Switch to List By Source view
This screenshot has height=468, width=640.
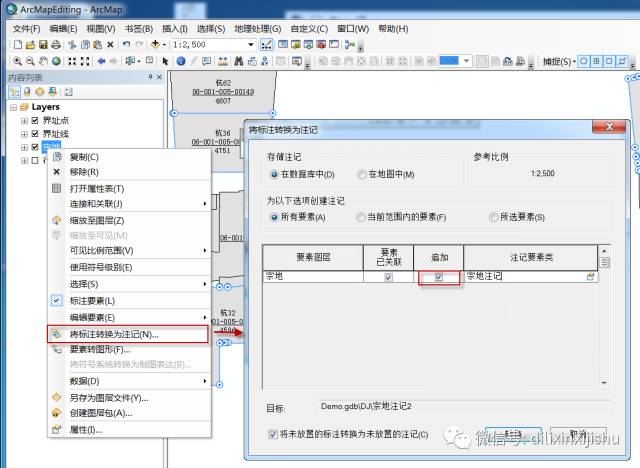tap(27, 92)
